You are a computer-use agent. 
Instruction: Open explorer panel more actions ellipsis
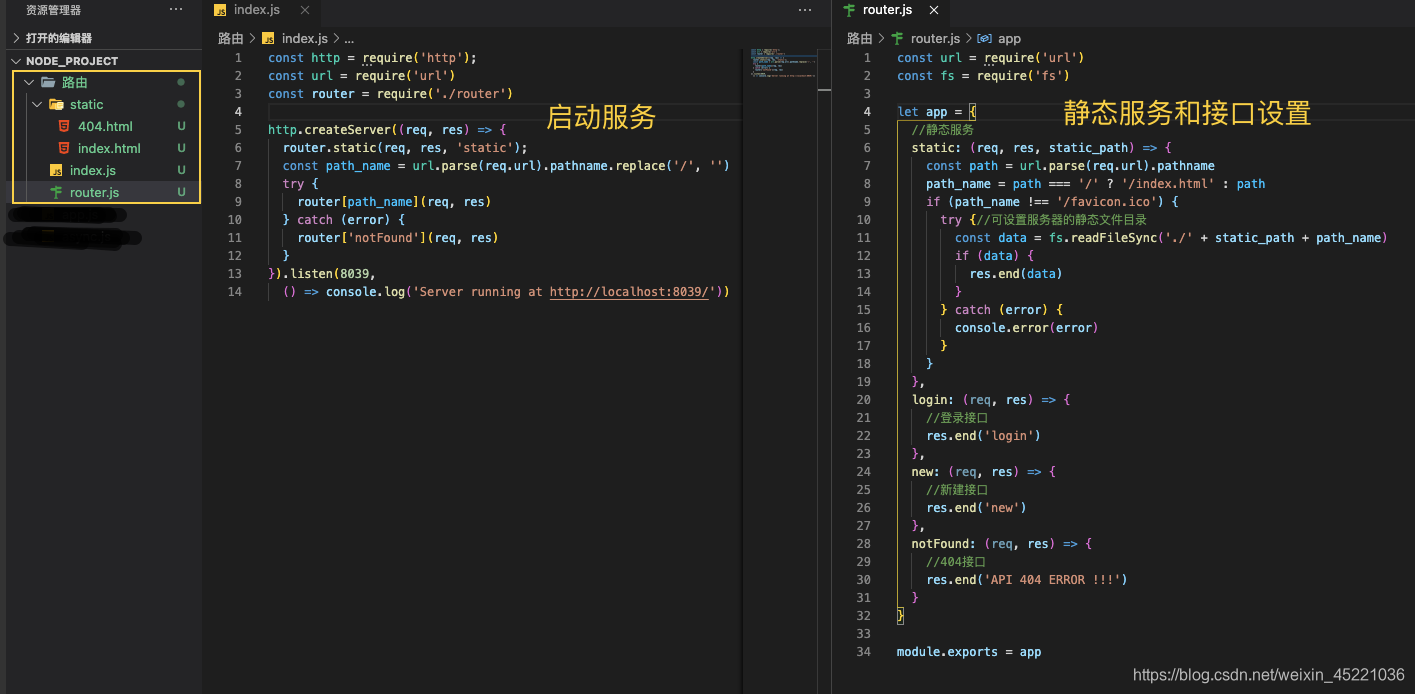tap(176, 9)
